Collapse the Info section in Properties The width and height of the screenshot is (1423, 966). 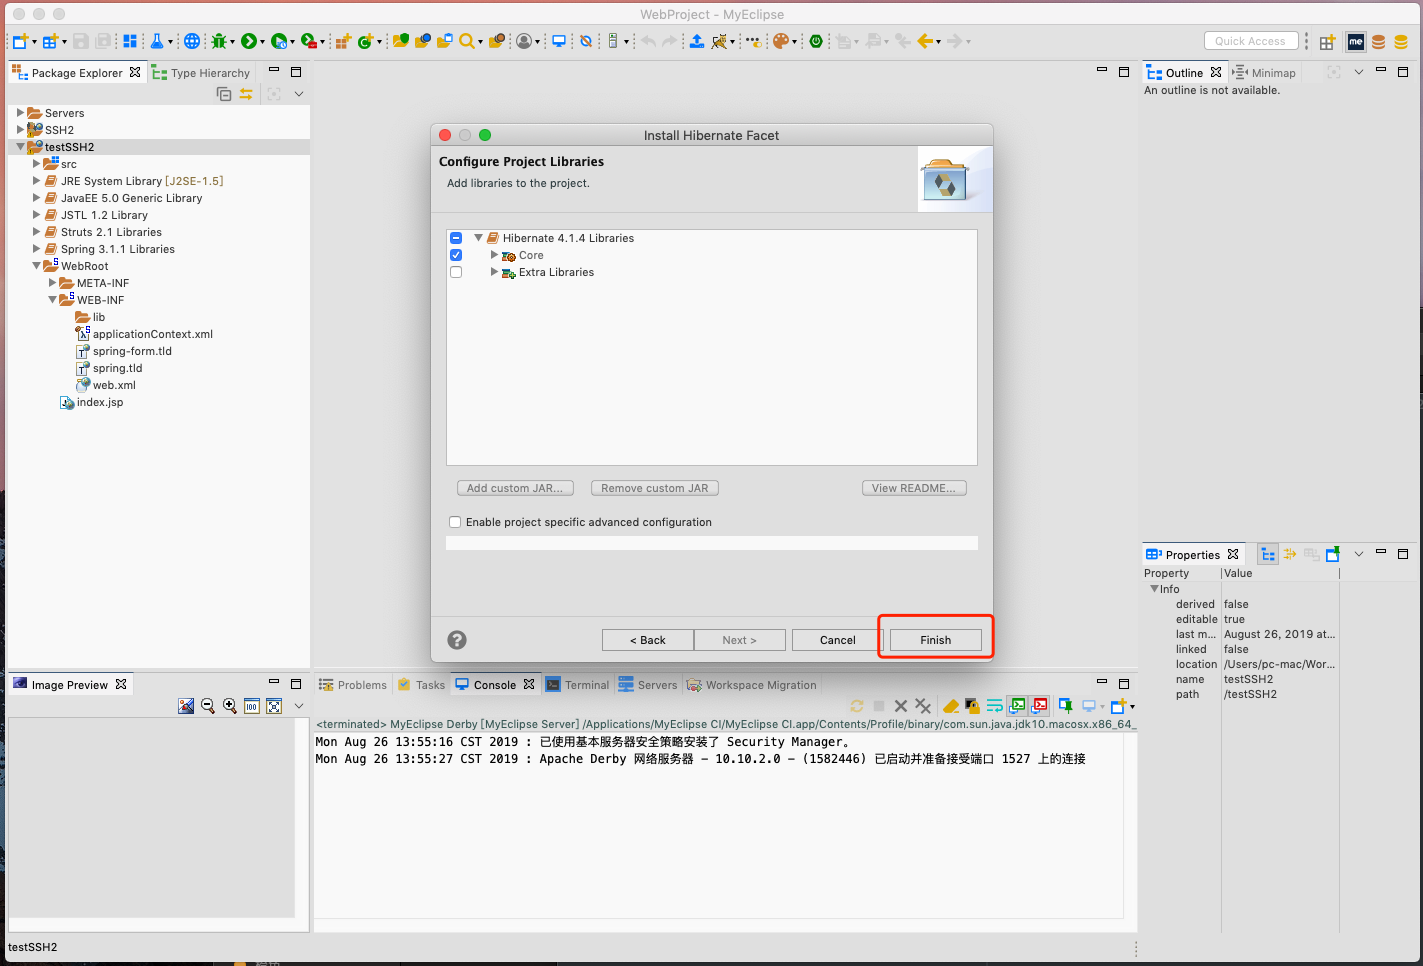[1154, 589]
